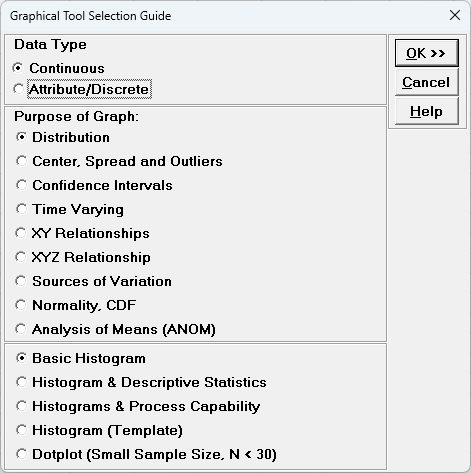Choose Attribute/Discrete data type

[82, 89]
